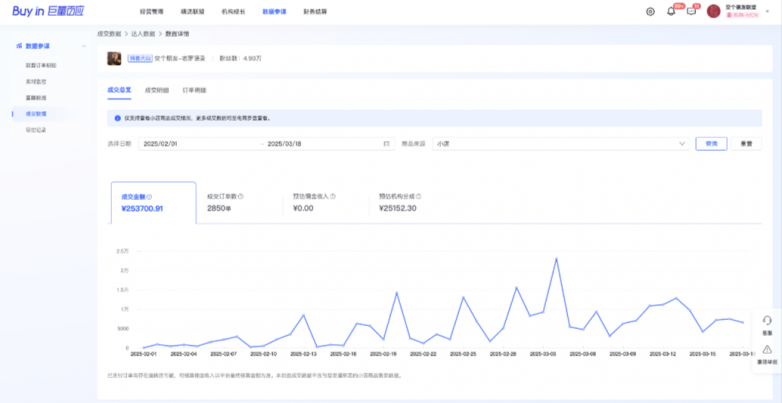The width and height of the screenshot is (782, 403).
Task: Select the 成交金额 metric card
Action: [154, 202]
